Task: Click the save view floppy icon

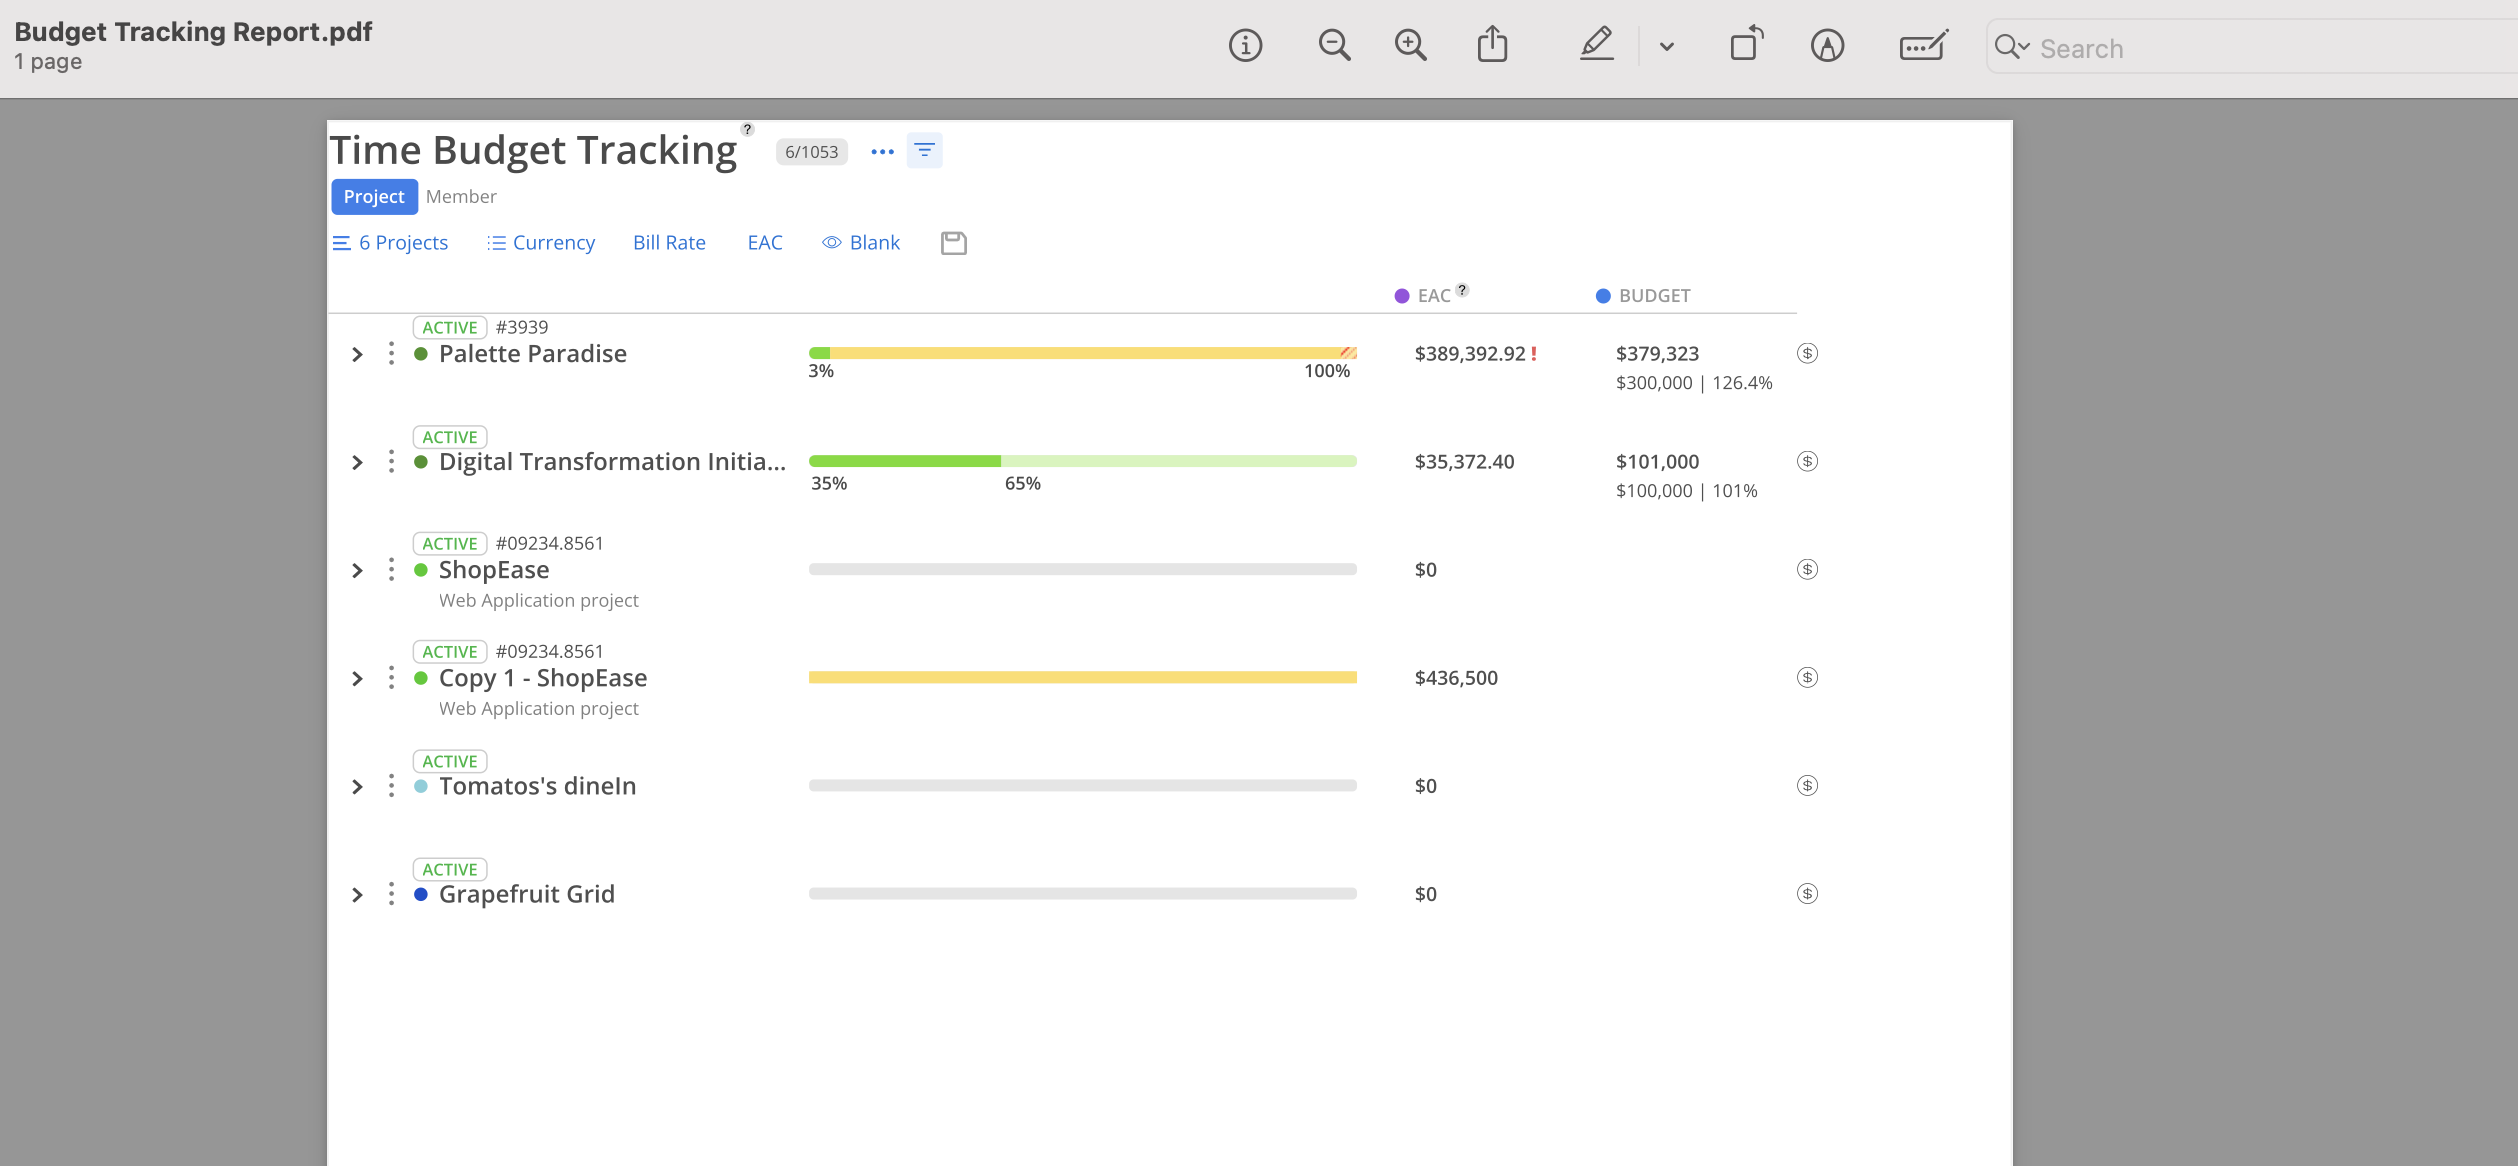Action: pyautogui.click(x=953, y=243)
